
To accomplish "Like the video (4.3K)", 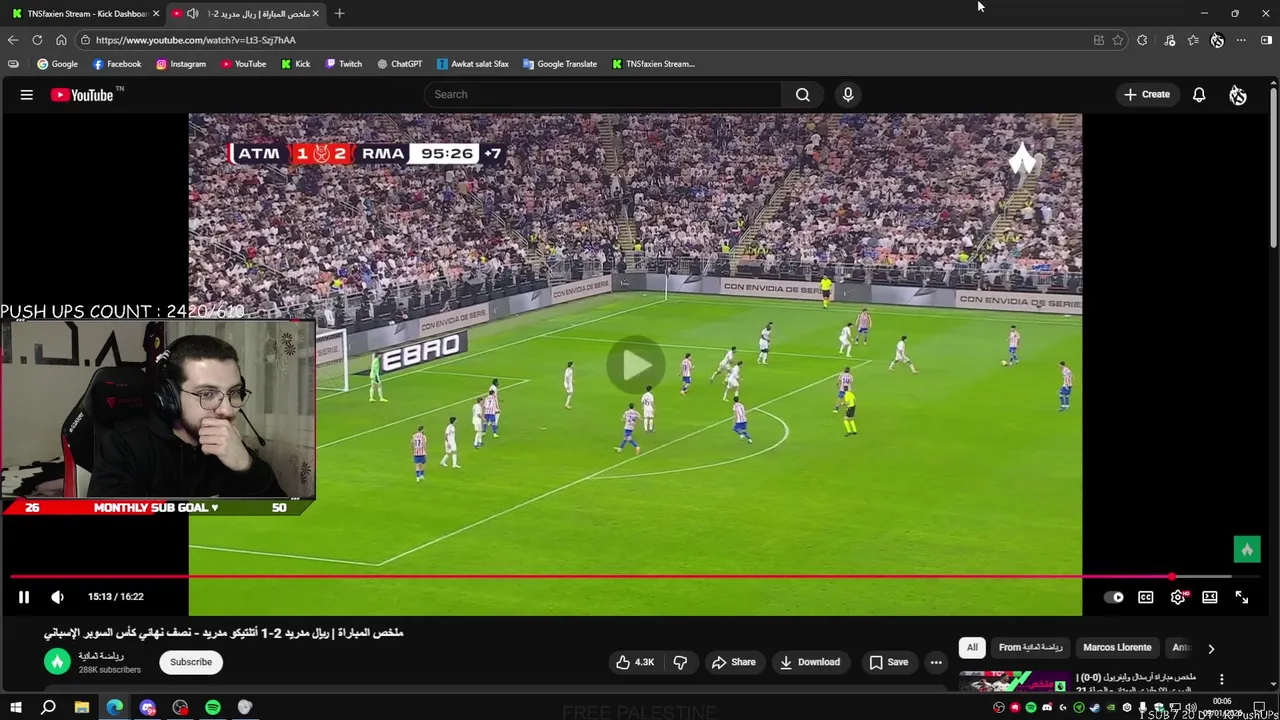I will pos(634,662).
